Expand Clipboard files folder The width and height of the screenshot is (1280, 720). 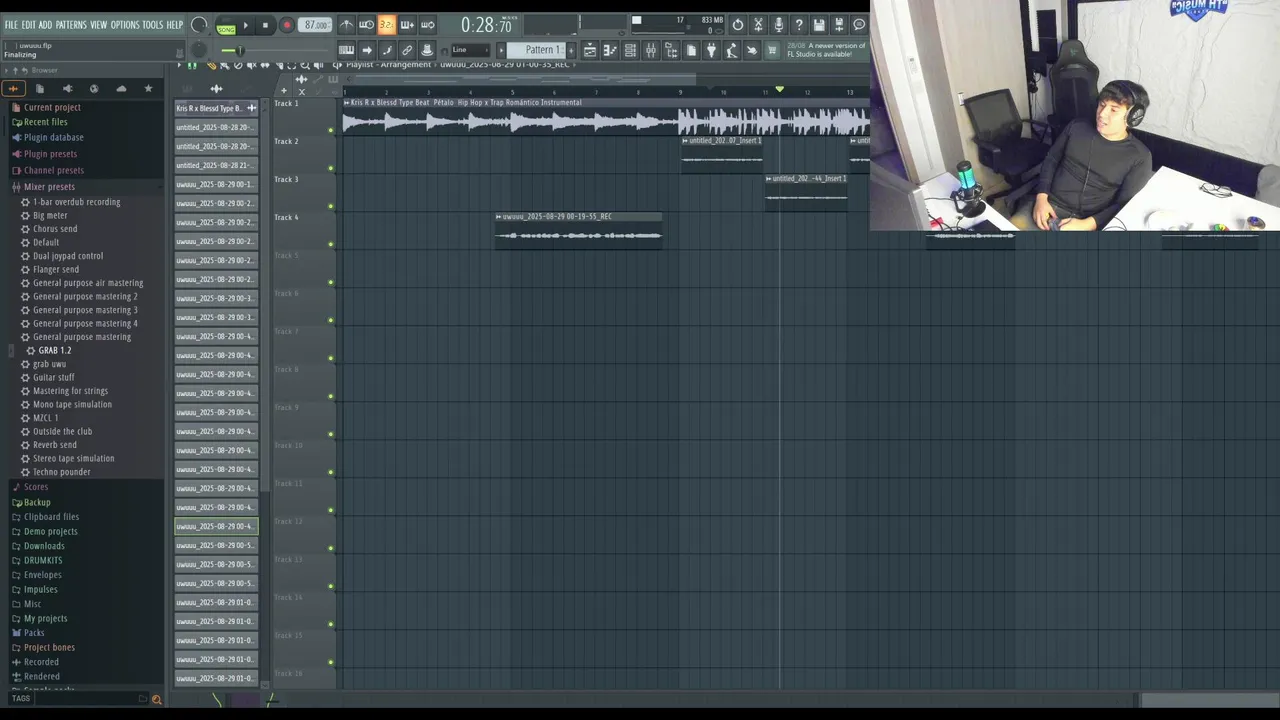(x=51, y=517)
